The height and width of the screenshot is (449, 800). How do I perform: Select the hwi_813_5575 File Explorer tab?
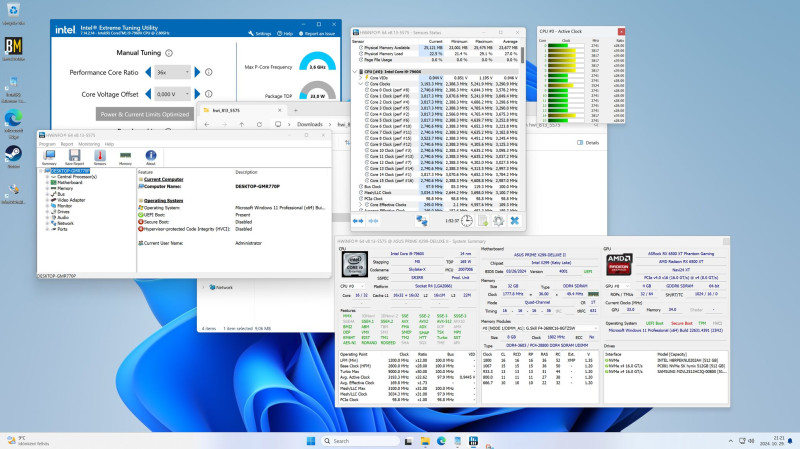click(243, 110)
